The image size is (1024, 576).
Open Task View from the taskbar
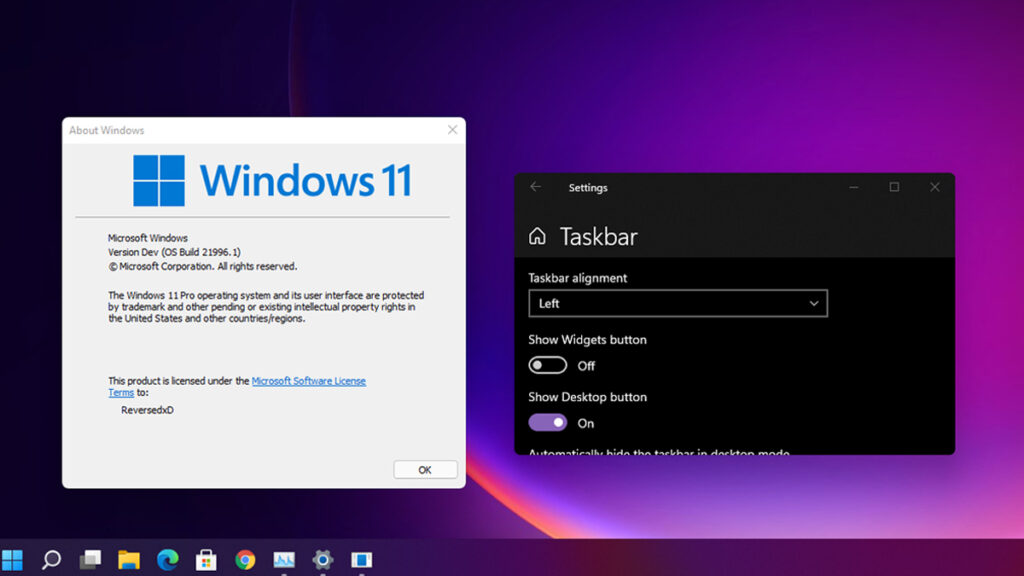[x=90, y=560]
